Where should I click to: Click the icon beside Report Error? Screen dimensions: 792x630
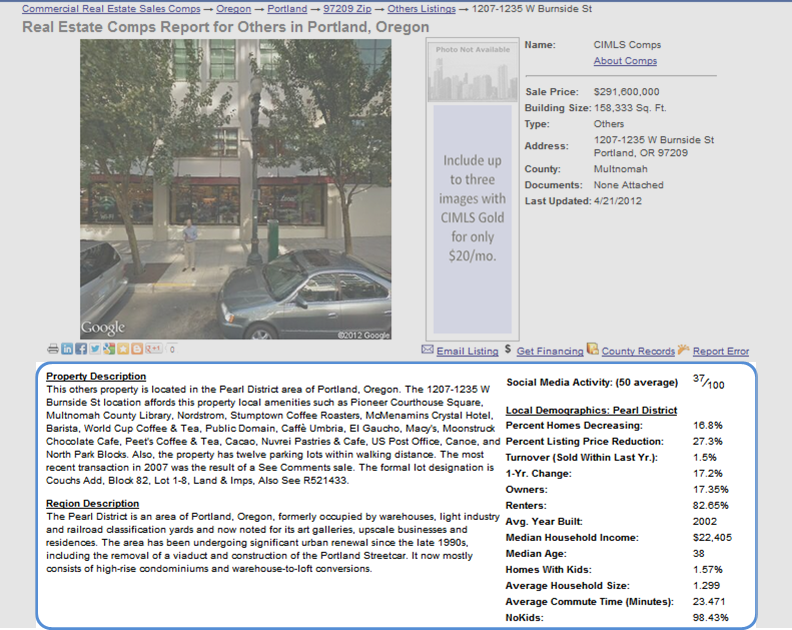pyautogui.click(x=683, y=349)
